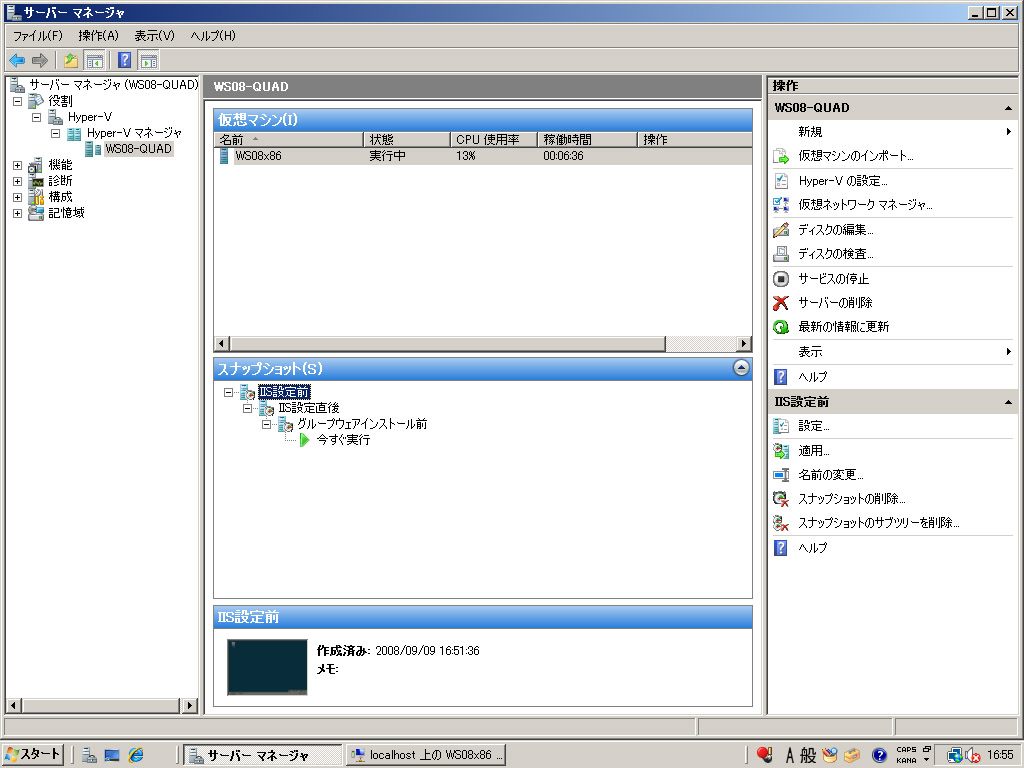Click the snapshot 設定 icon in actions

pos(781,426)
